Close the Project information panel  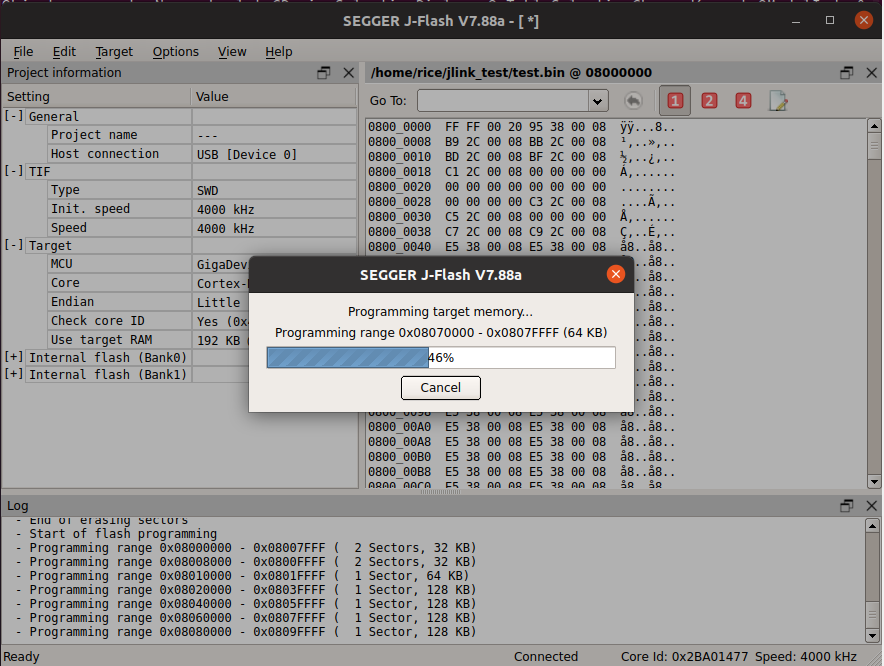click(x=349, y=73)
